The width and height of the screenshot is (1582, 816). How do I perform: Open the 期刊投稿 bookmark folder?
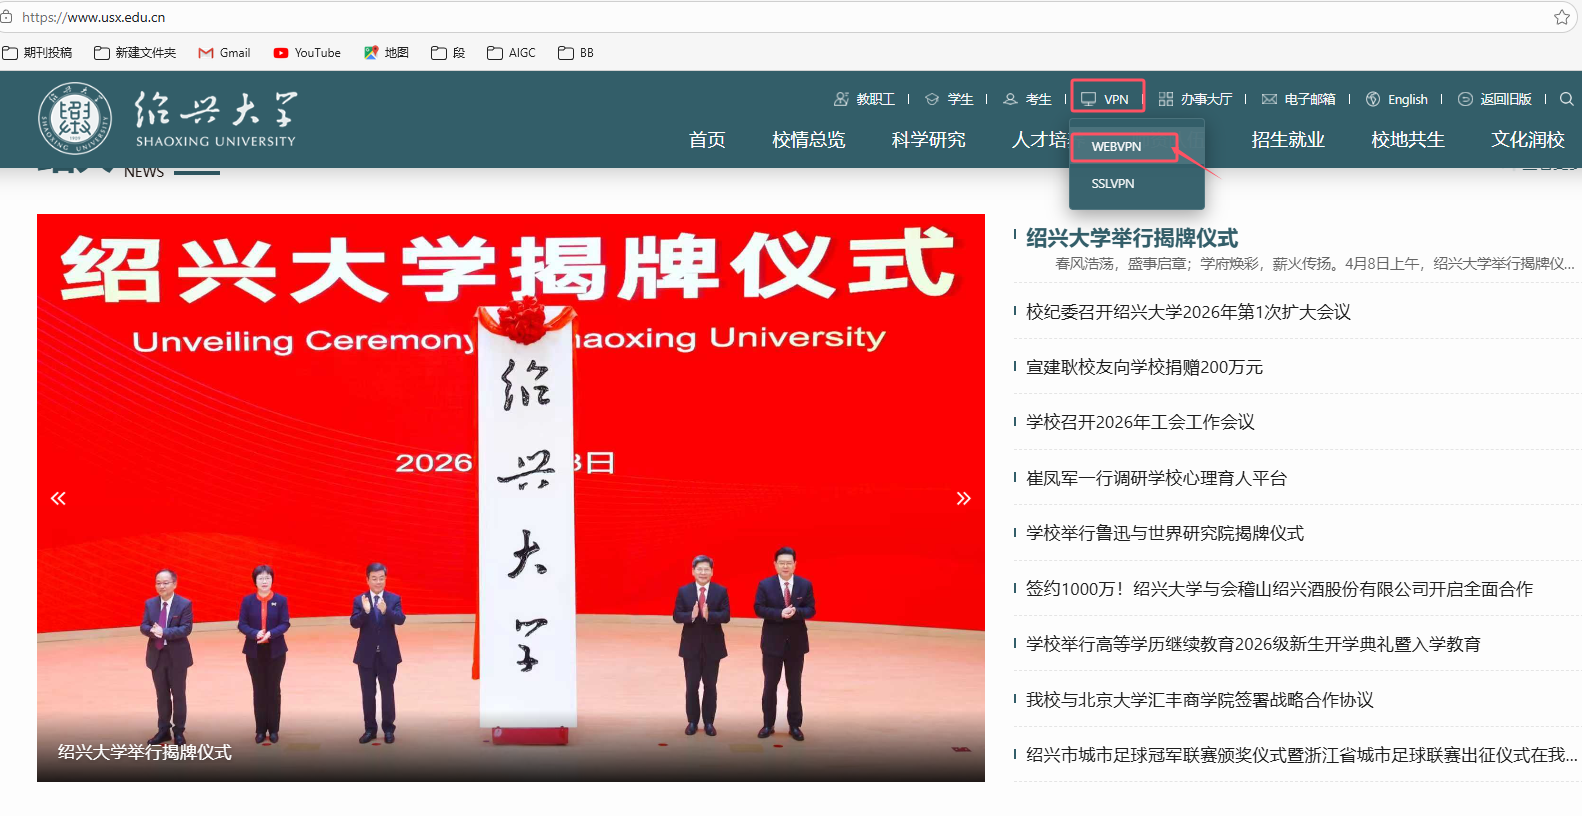tap(38, 53)
